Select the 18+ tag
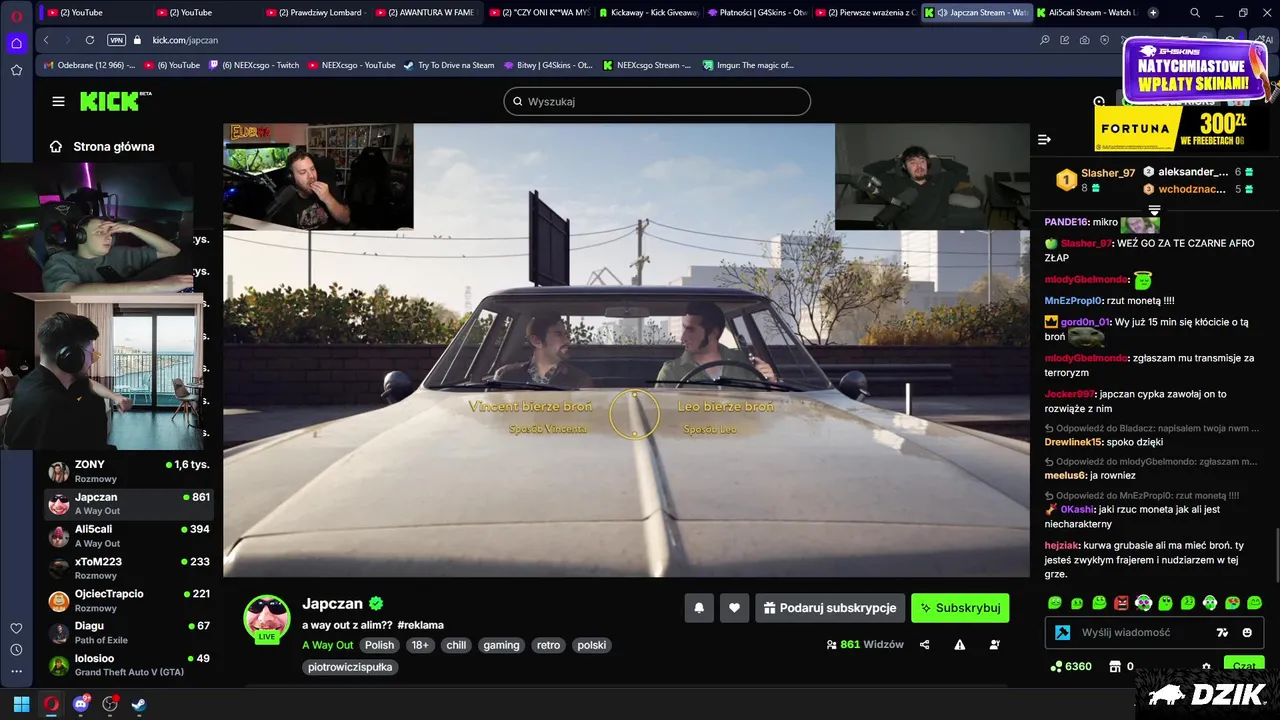This screenshot has height=720, width=1280. 420,645
